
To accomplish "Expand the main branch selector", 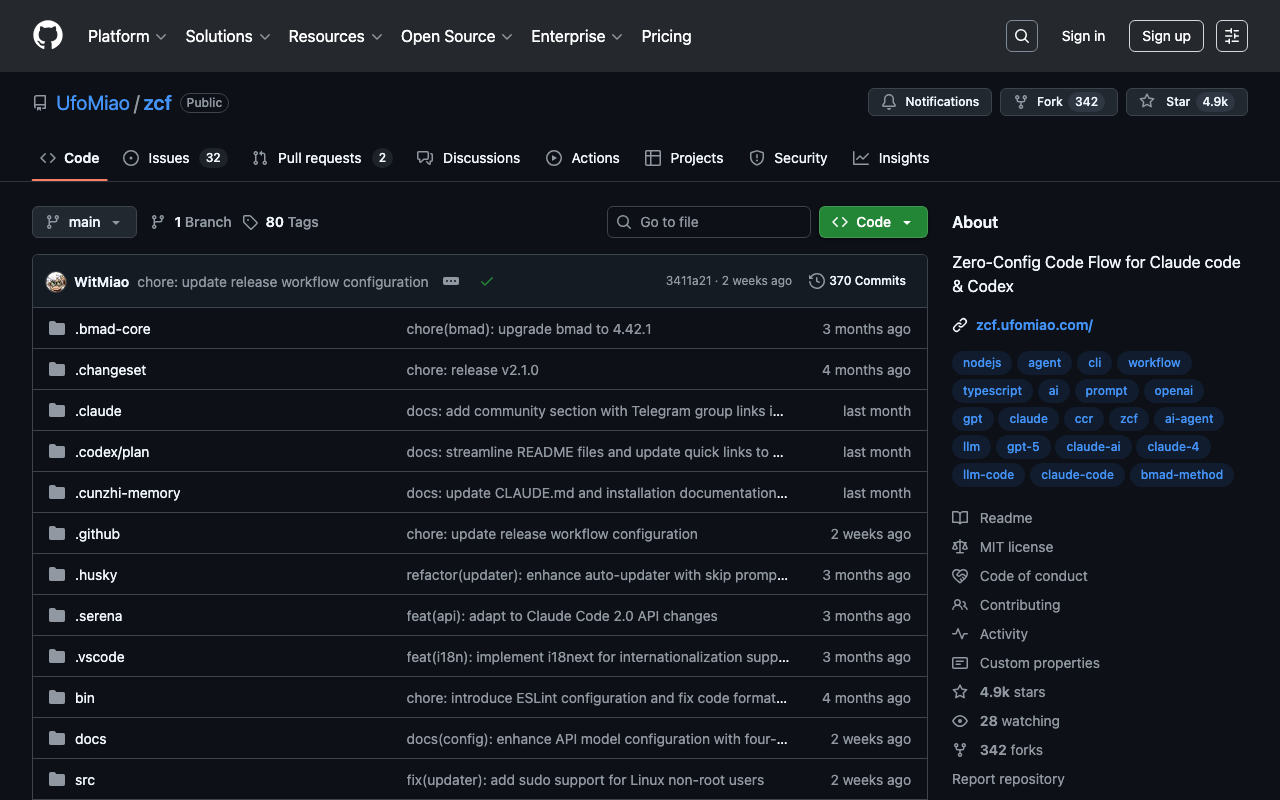I will click(x=84, y=222).
